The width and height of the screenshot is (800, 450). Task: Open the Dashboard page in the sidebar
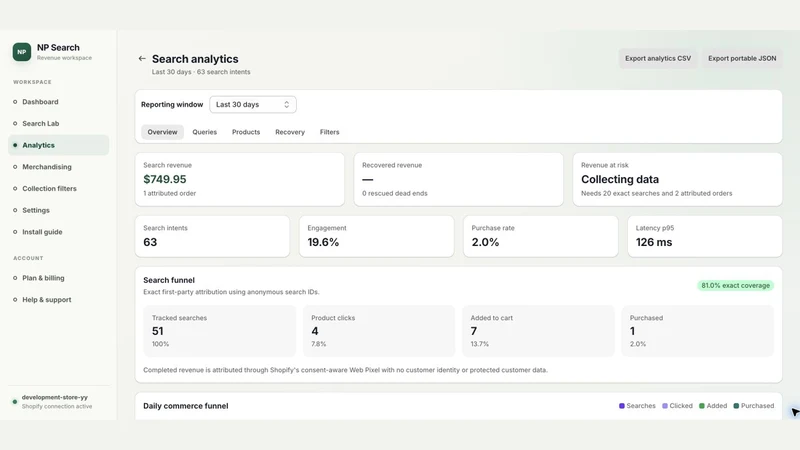(58, 102)
